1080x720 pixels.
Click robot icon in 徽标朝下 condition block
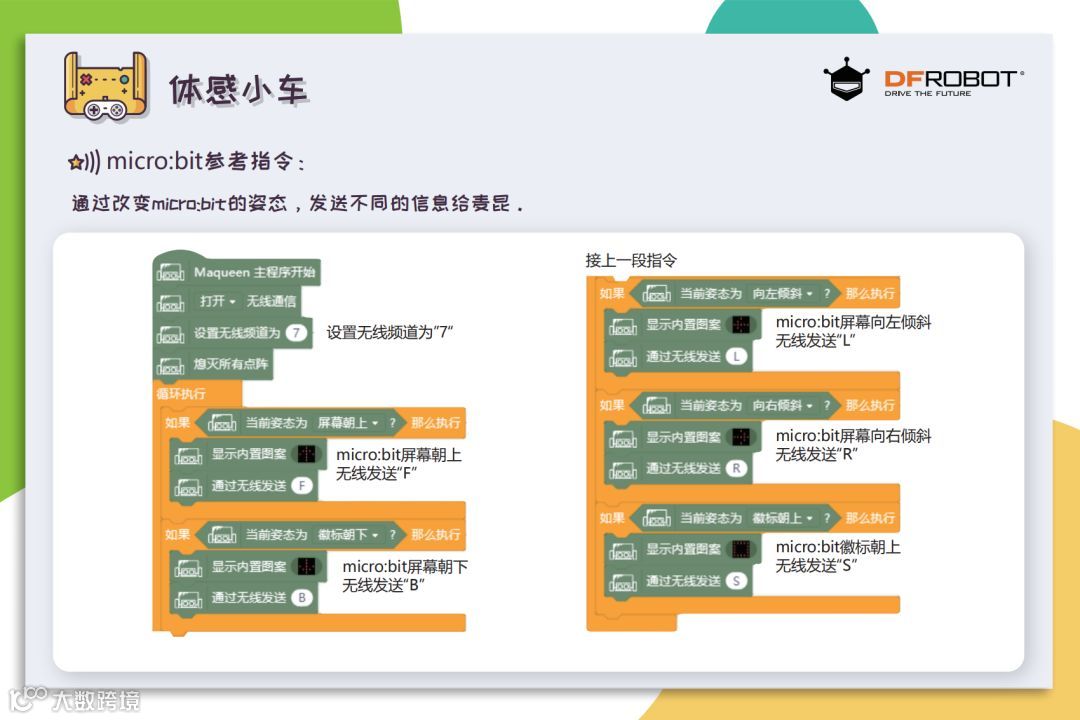coord(222,535)
